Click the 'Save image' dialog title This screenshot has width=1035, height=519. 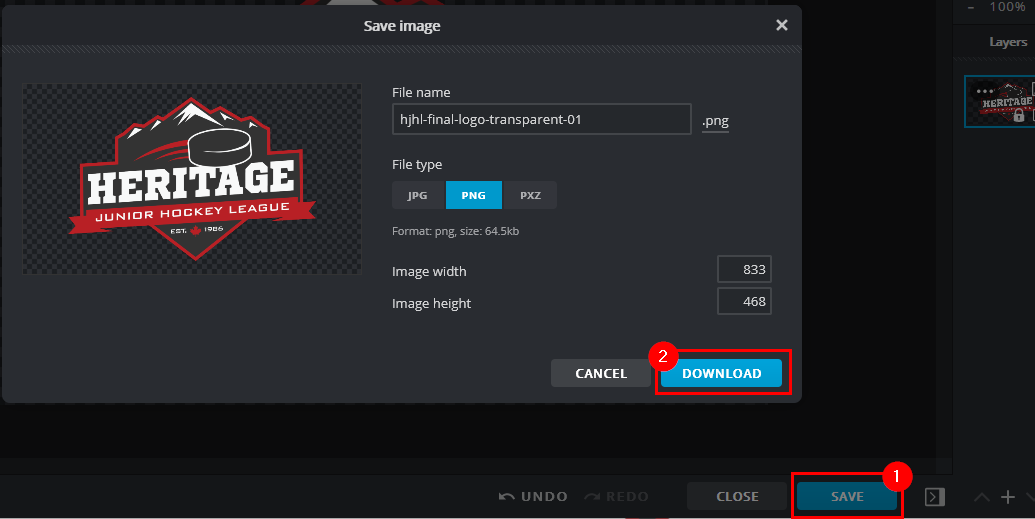402,26
